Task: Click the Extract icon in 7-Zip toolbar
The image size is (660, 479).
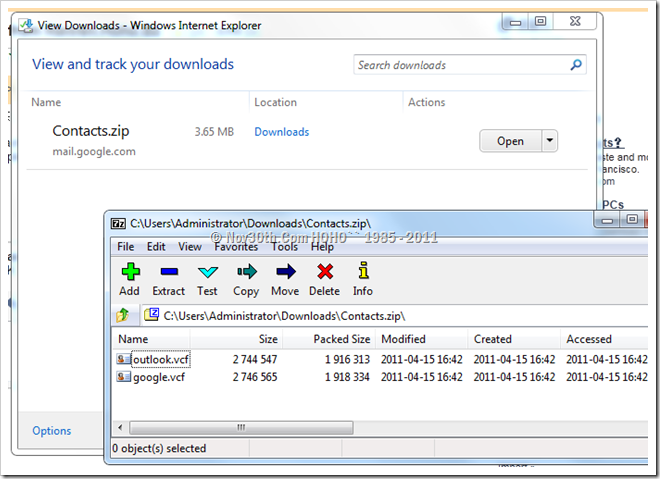Action: [169, 272]
